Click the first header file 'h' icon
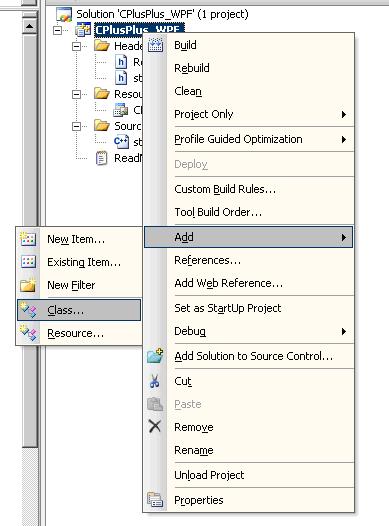Image resolution: width=389 pixels, height=526 pixels. coord(121,62)
